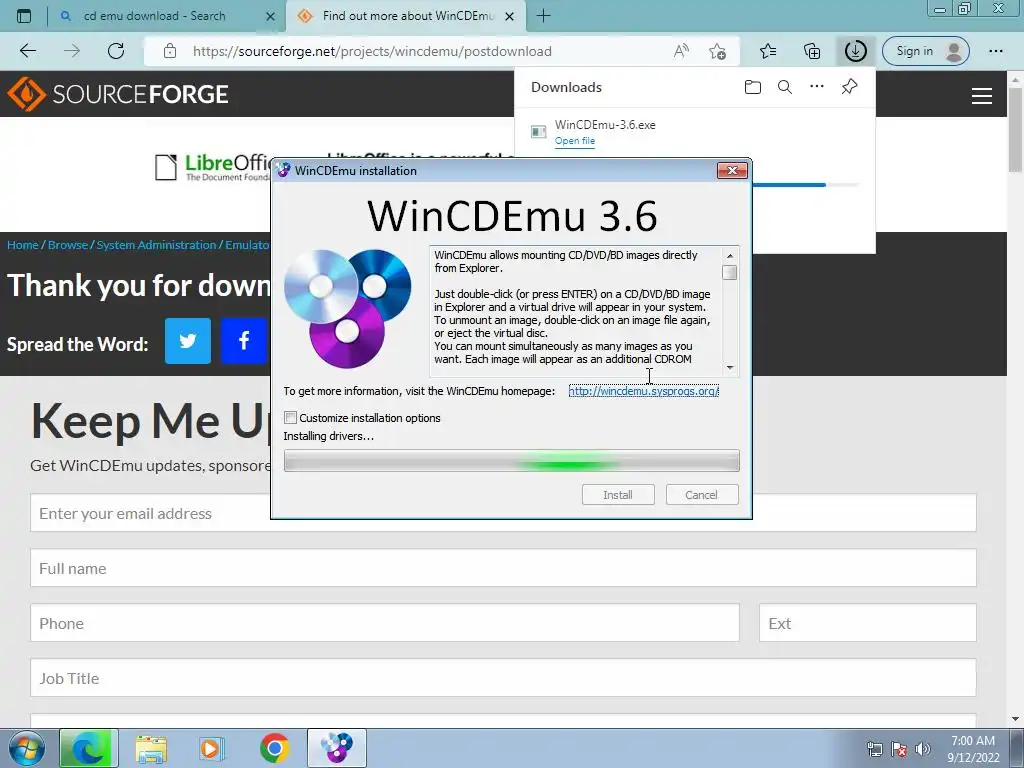Screen dimensions: 1024x768
Task: Open the Collections icon
Action: [x=812, y=51]
